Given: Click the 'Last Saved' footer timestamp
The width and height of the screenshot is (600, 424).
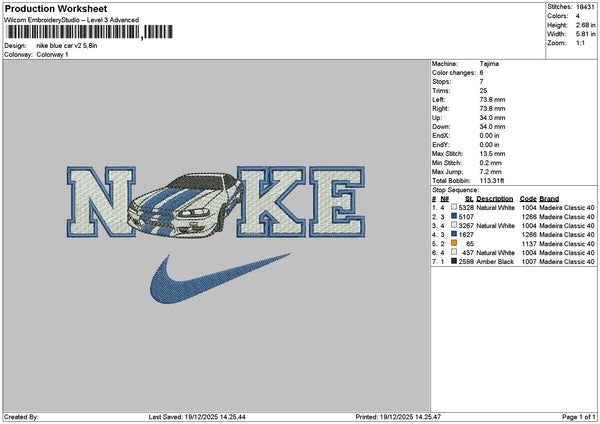Looking at the screenshot, I should (197, 417).
